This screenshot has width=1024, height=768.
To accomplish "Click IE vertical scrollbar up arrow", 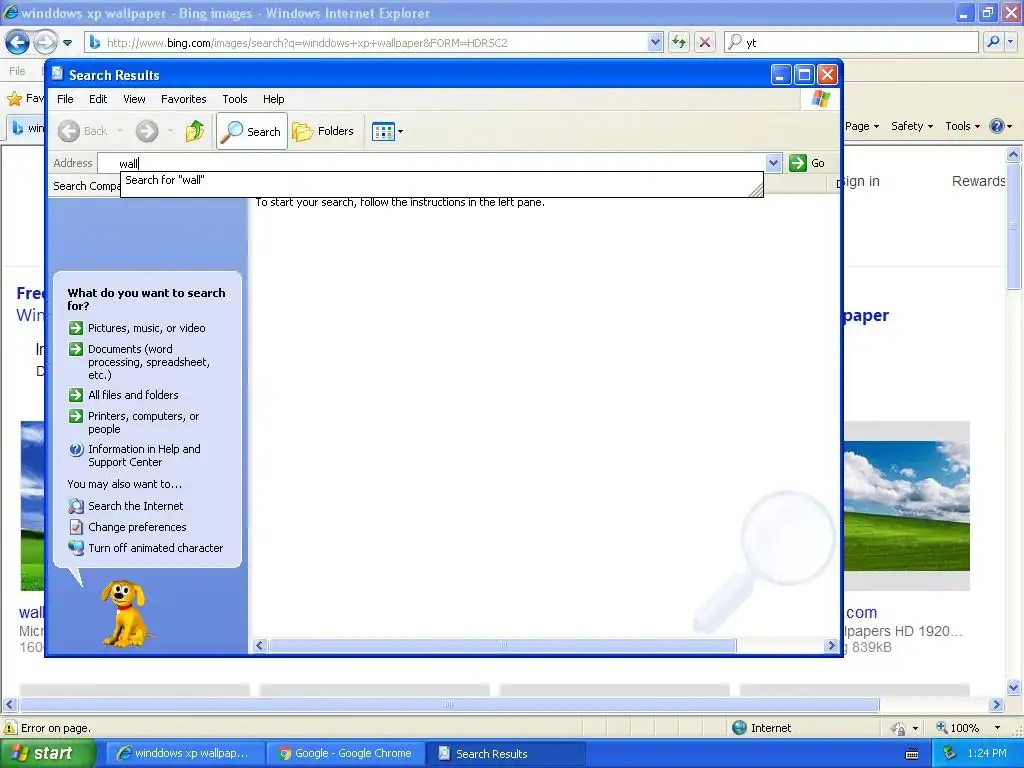I will click(x=1014, y=155).
